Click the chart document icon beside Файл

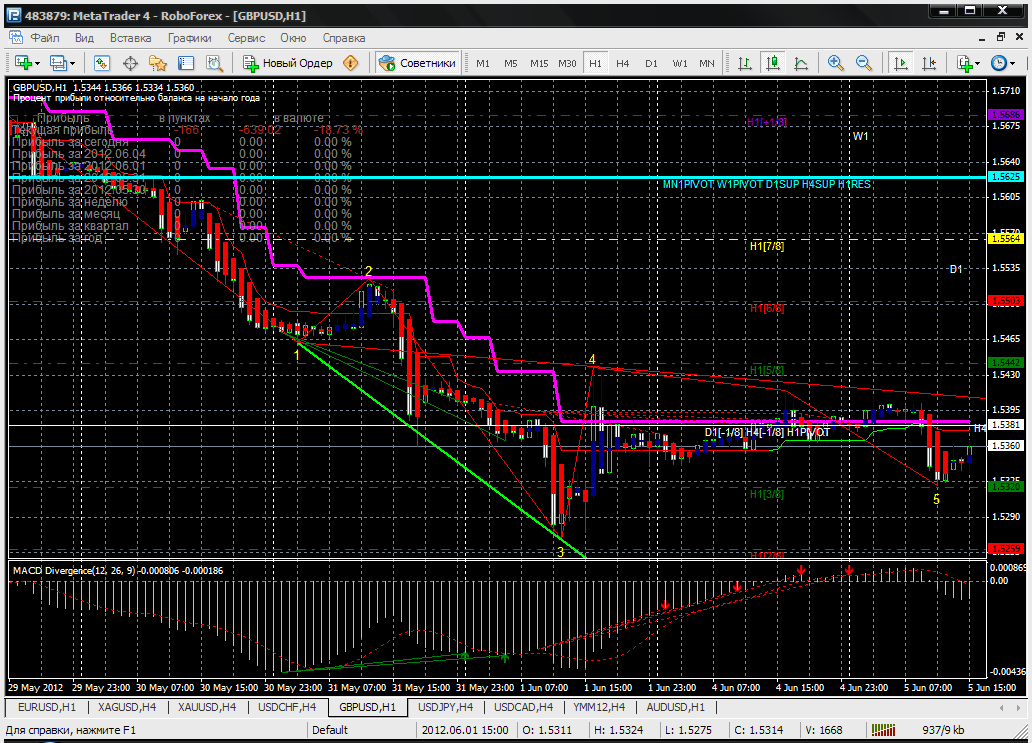(x=14, y=38)
